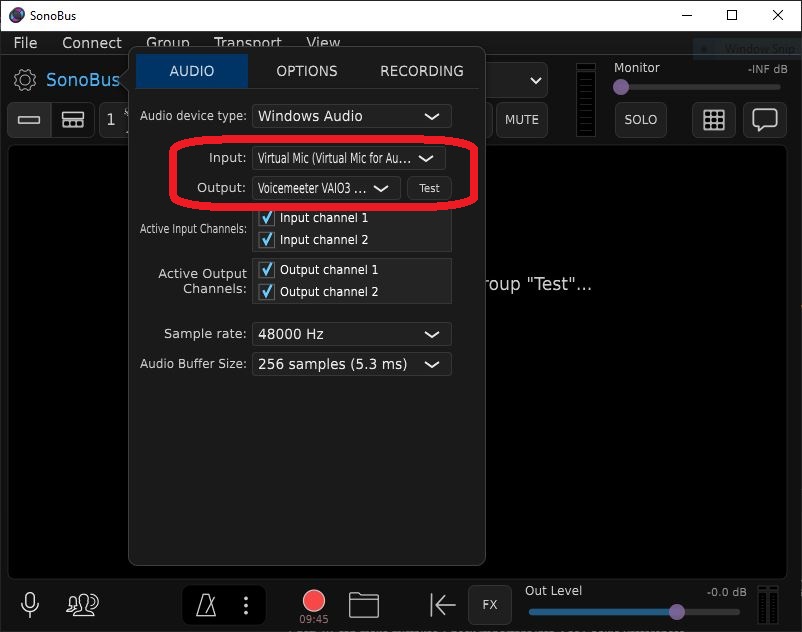
Task: Open the File menu
Action: click(x=26, y=43)
